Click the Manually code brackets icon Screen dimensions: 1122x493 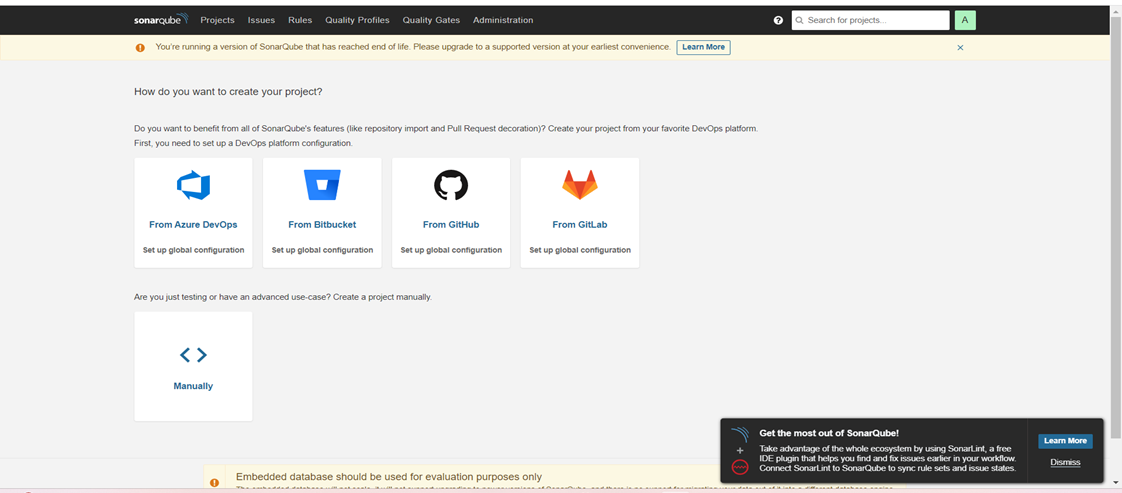(193, 354)
